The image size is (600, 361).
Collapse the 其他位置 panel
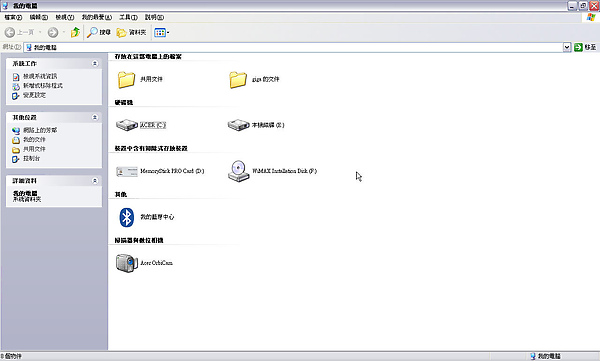click(x=95, y=117)
